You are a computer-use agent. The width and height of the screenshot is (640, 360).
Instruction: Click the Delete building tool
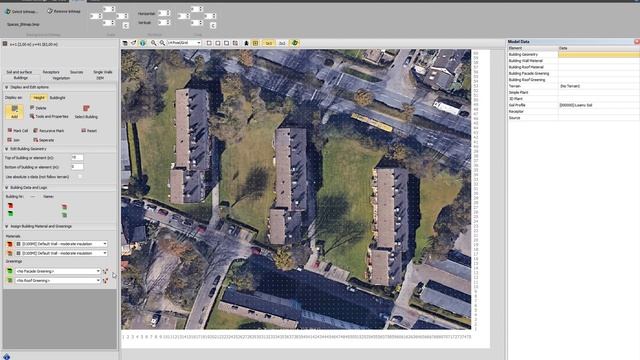coord(38,108)
